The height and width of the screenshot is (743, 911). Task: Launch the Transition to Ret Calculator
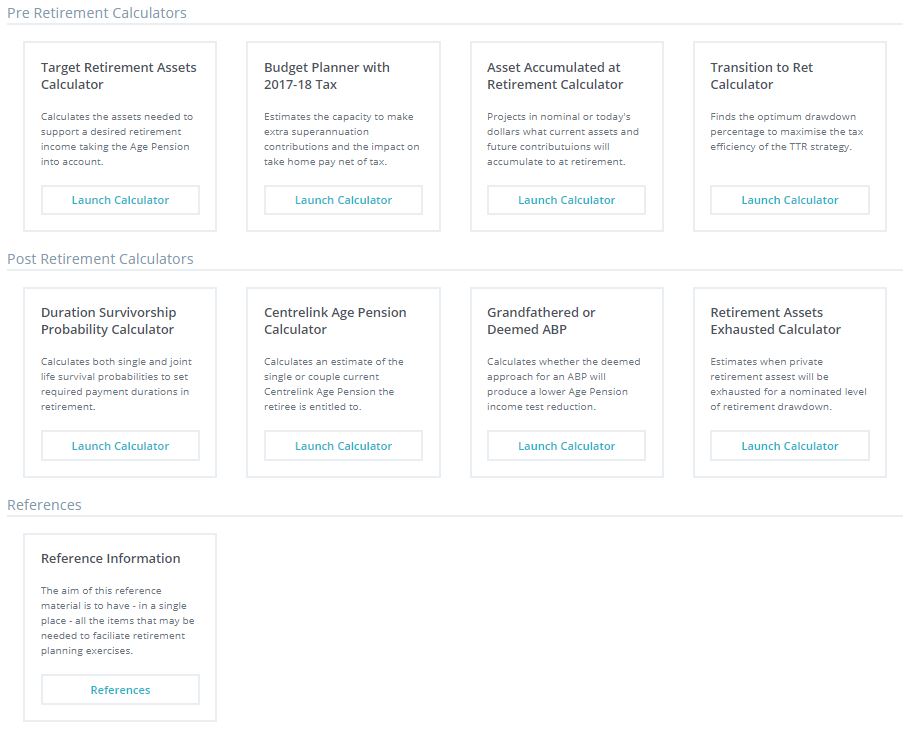pyautogui.click(x=789, y=200)
